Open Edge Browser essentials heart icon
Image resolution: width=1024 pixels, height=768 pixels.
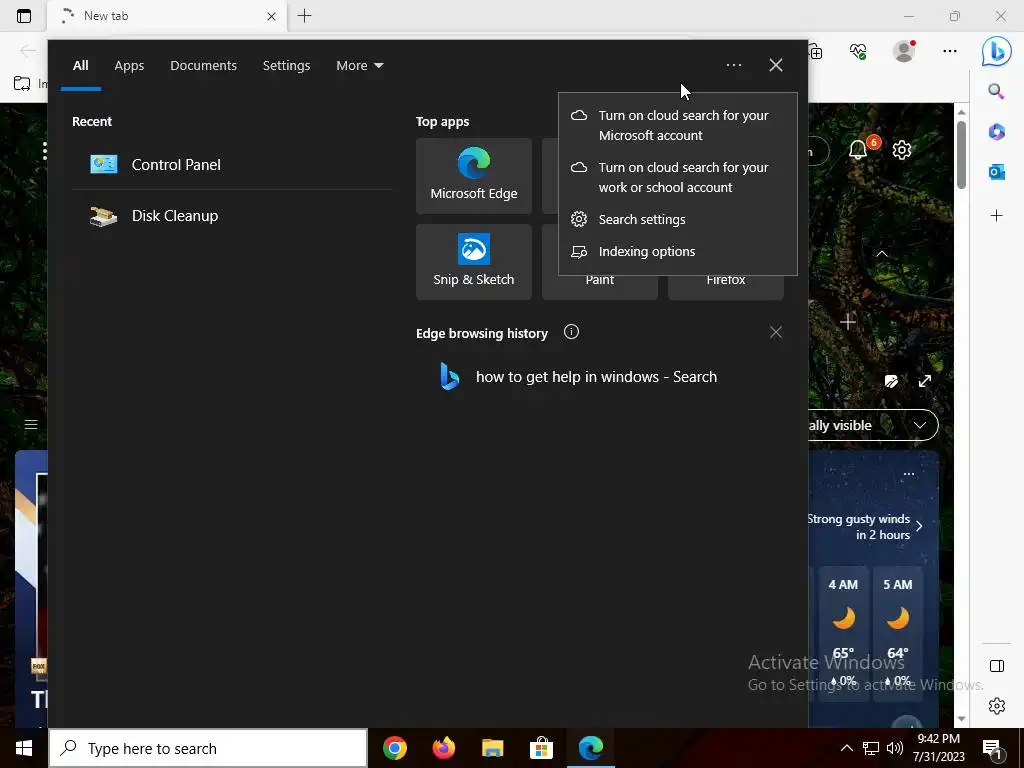(x=858, y=51)
